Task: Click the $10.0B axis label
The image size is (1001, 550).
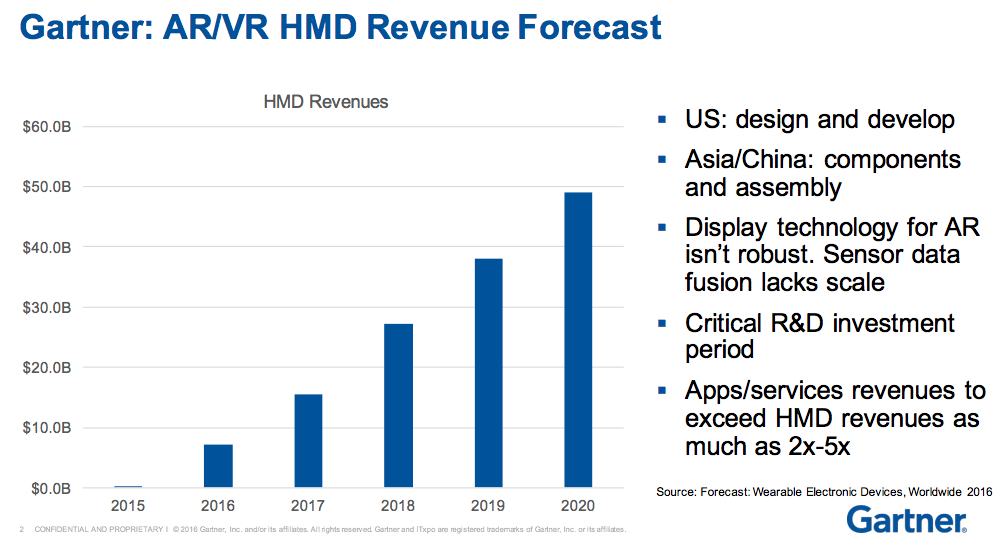Action: [47, 427]
